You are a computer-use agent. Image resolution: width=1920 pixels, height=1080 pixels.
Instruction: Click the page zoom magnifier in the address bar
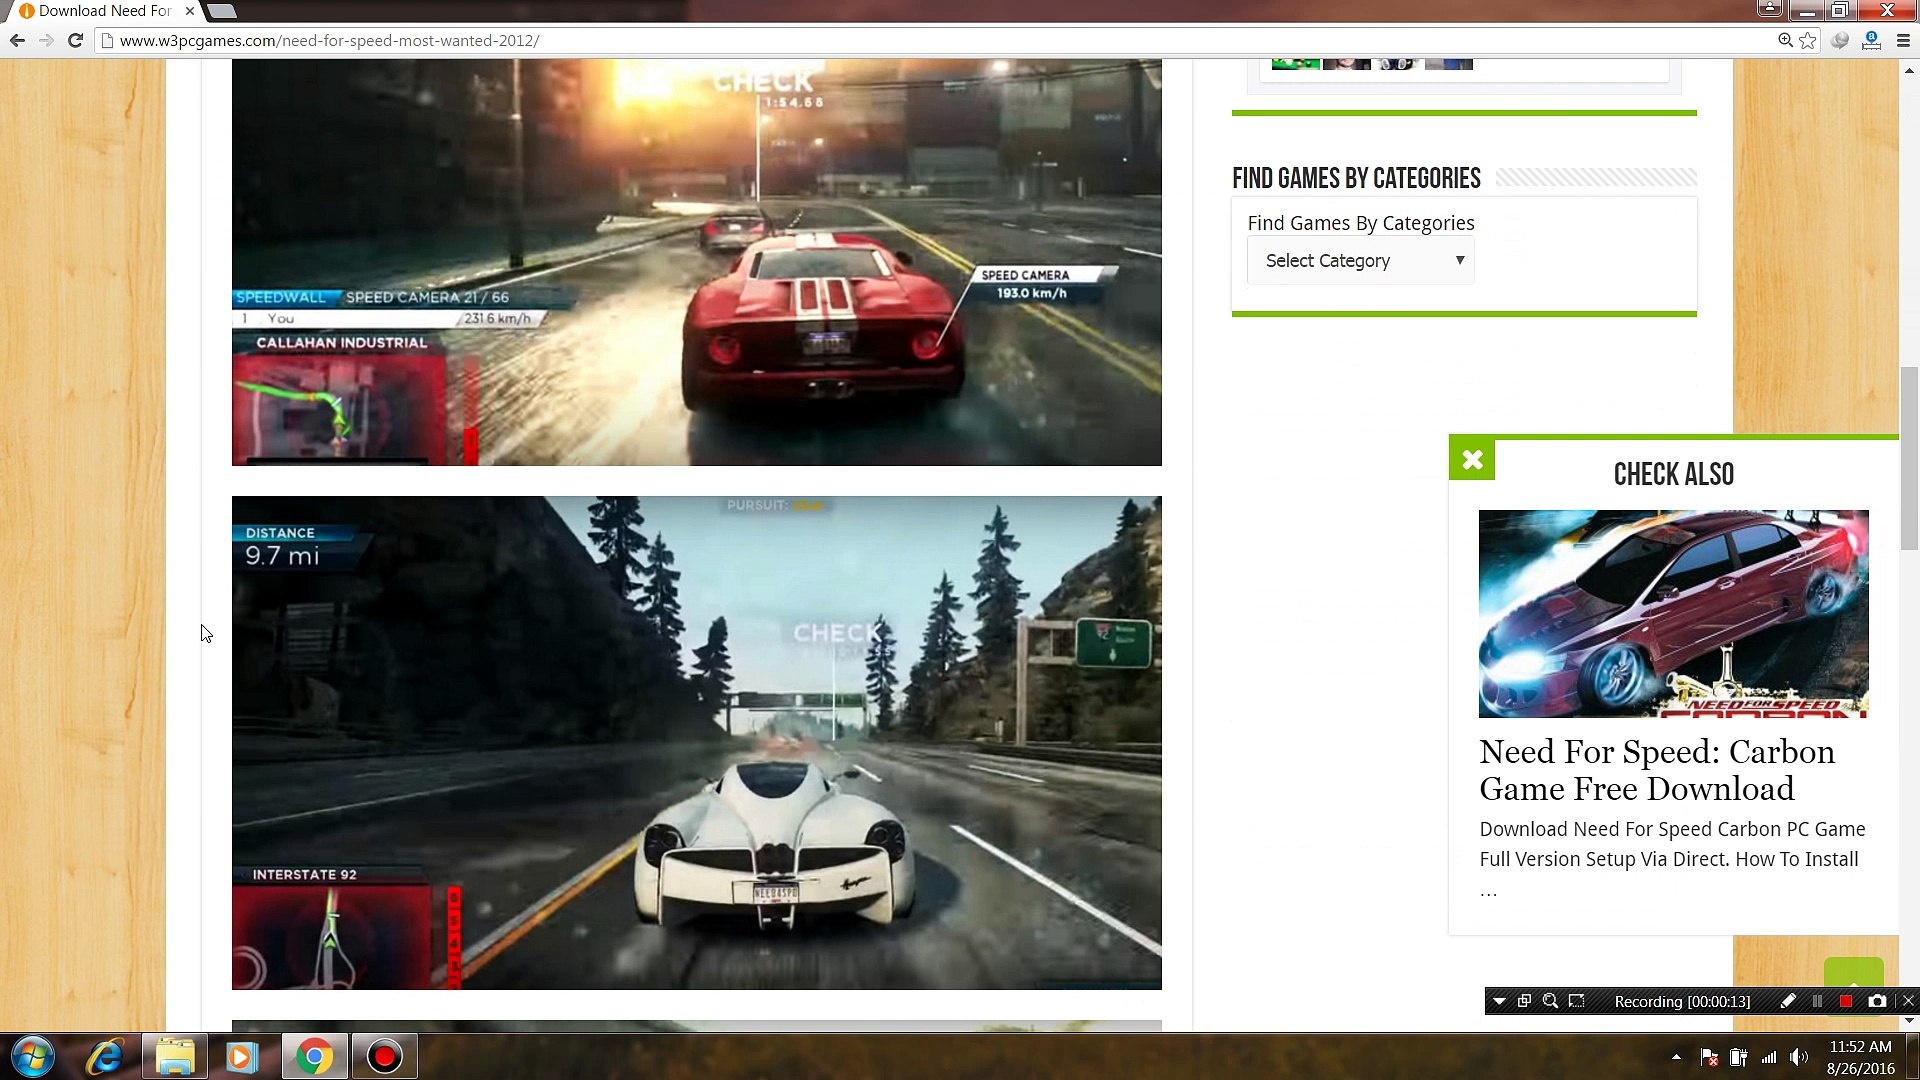[1784, 41]
